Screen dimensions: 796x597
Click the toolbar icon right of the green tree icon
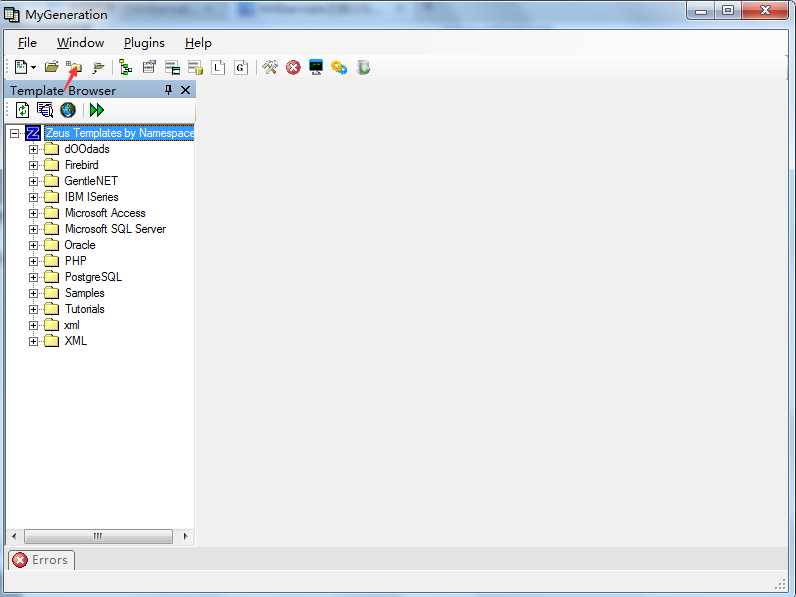(x=149, y=67)
